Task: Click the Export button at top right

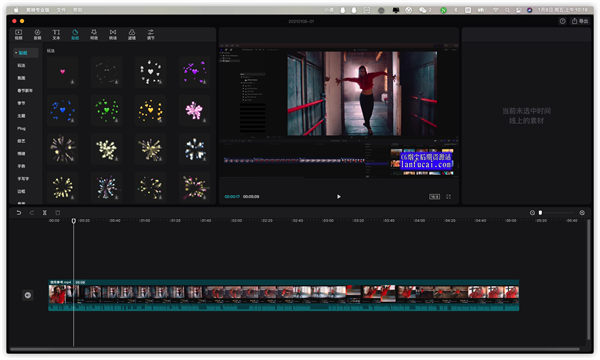Action: coord(580,21)
